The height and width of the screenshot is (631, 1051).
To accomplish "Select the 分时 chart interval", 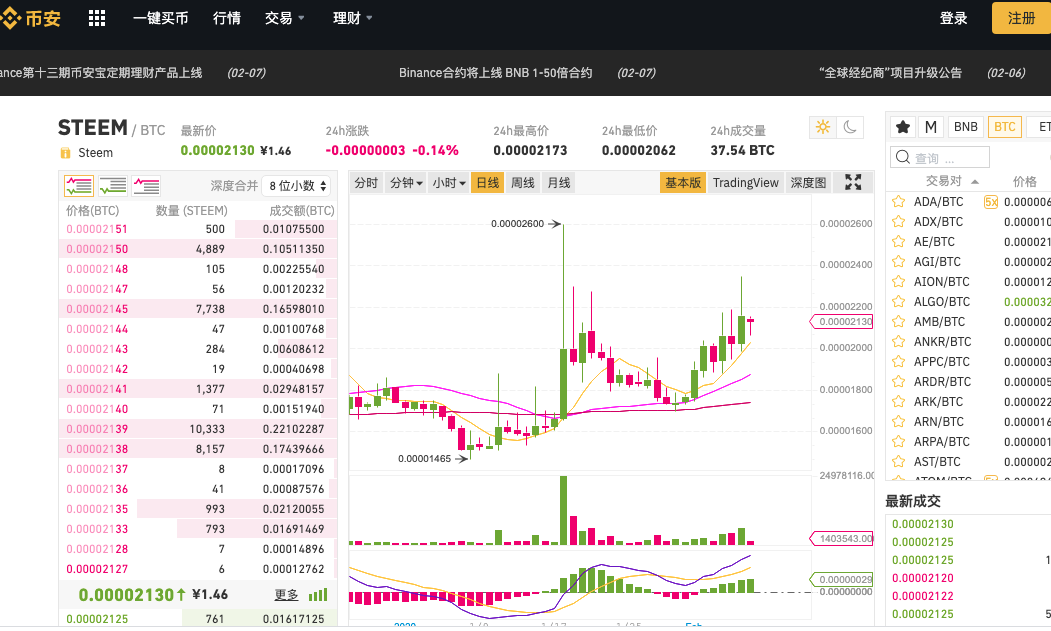I will click(x=366, y=182).
